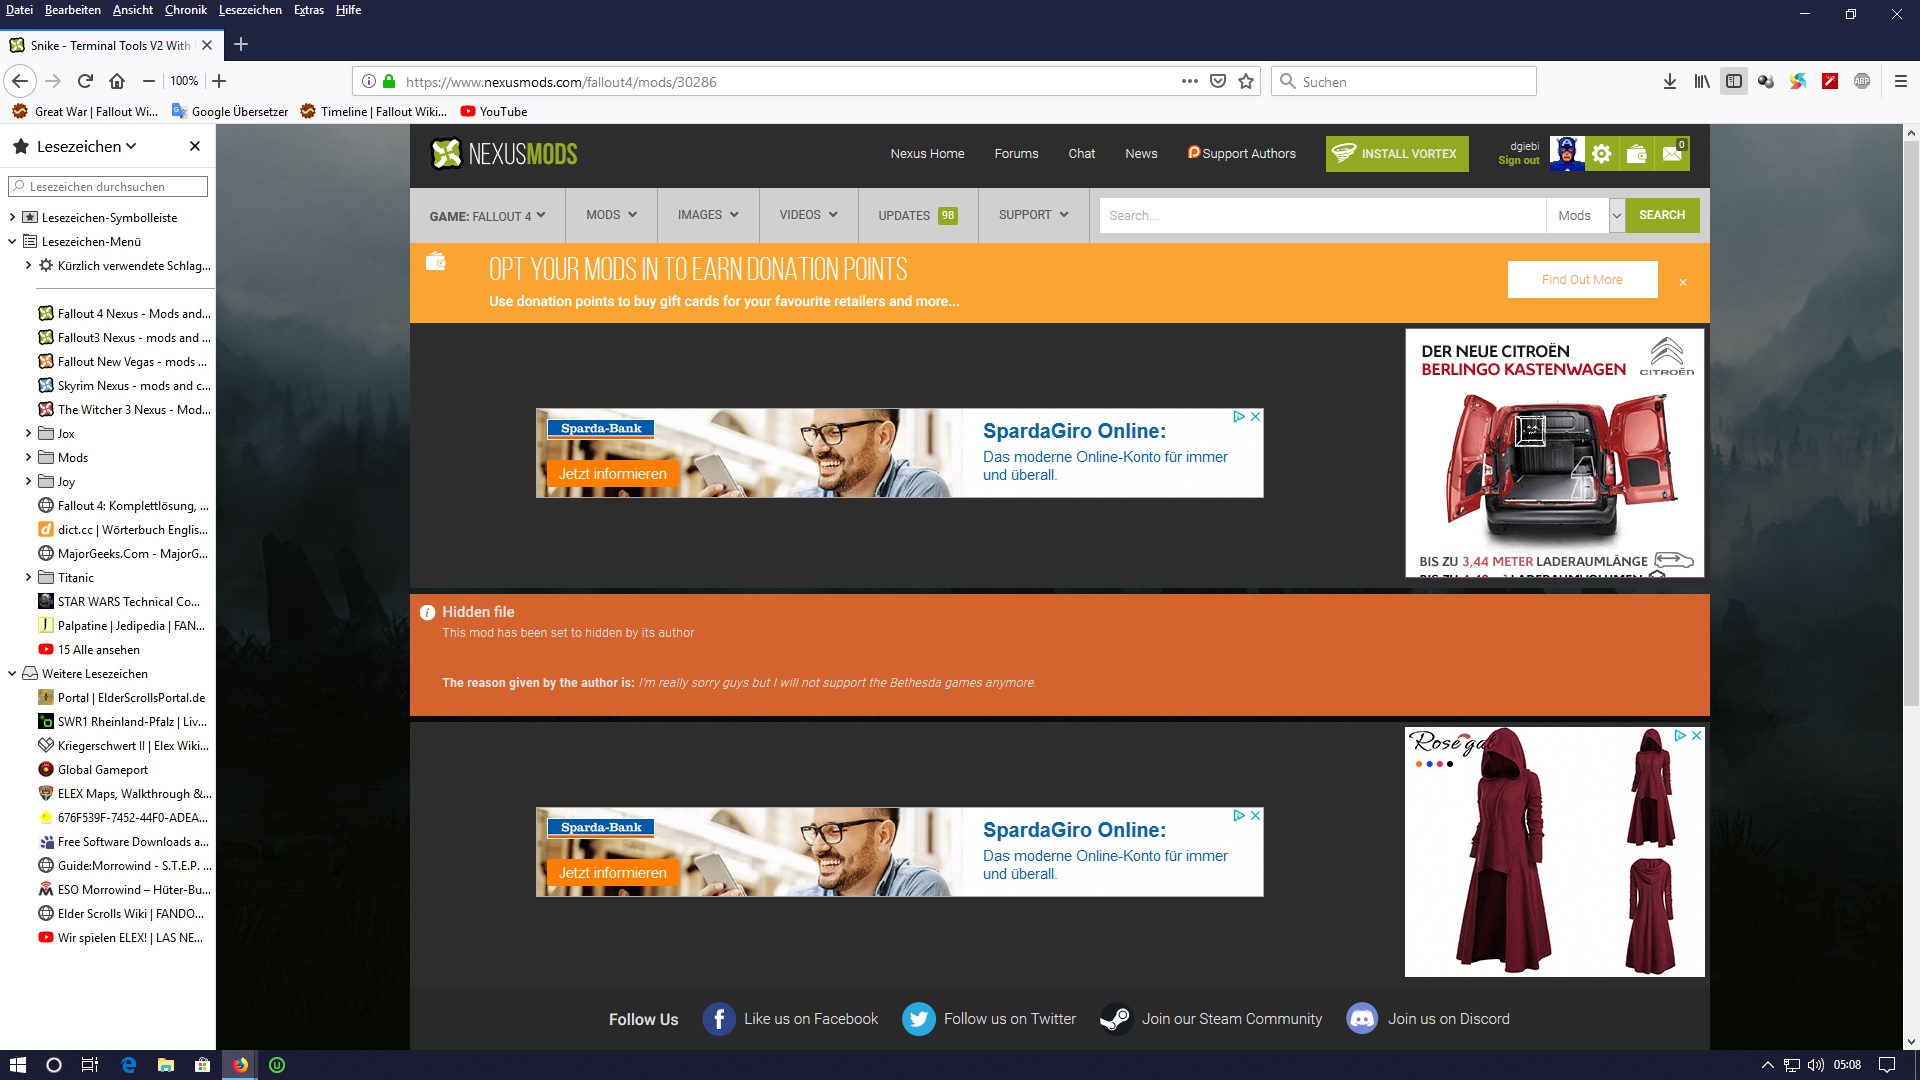Screen dimensions: 1920x1080
Task: Open Firefox downloads arrow icon
Action: click(1669, 81)
